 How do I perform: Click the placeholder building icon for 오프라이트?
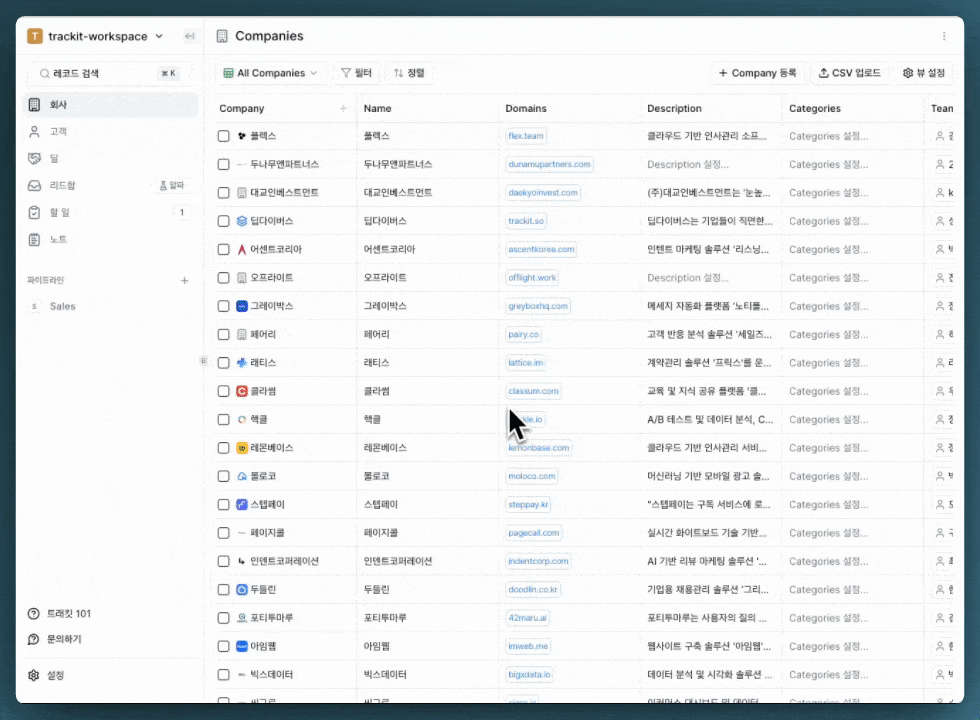click(x=242, y=278)
